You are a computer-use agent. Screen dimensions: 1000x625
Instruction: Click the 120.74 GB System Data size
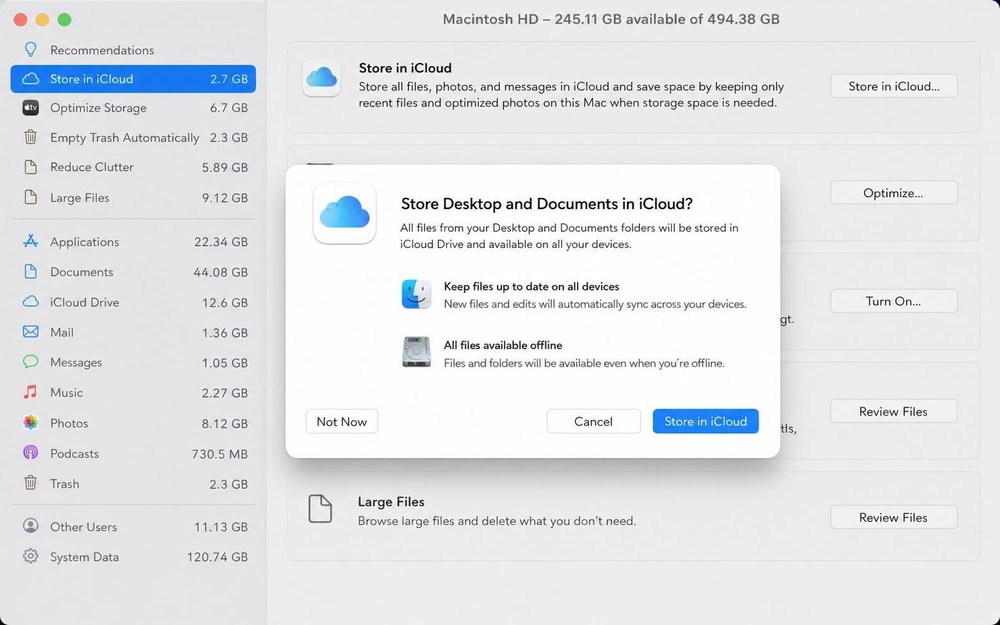(217, 557)
